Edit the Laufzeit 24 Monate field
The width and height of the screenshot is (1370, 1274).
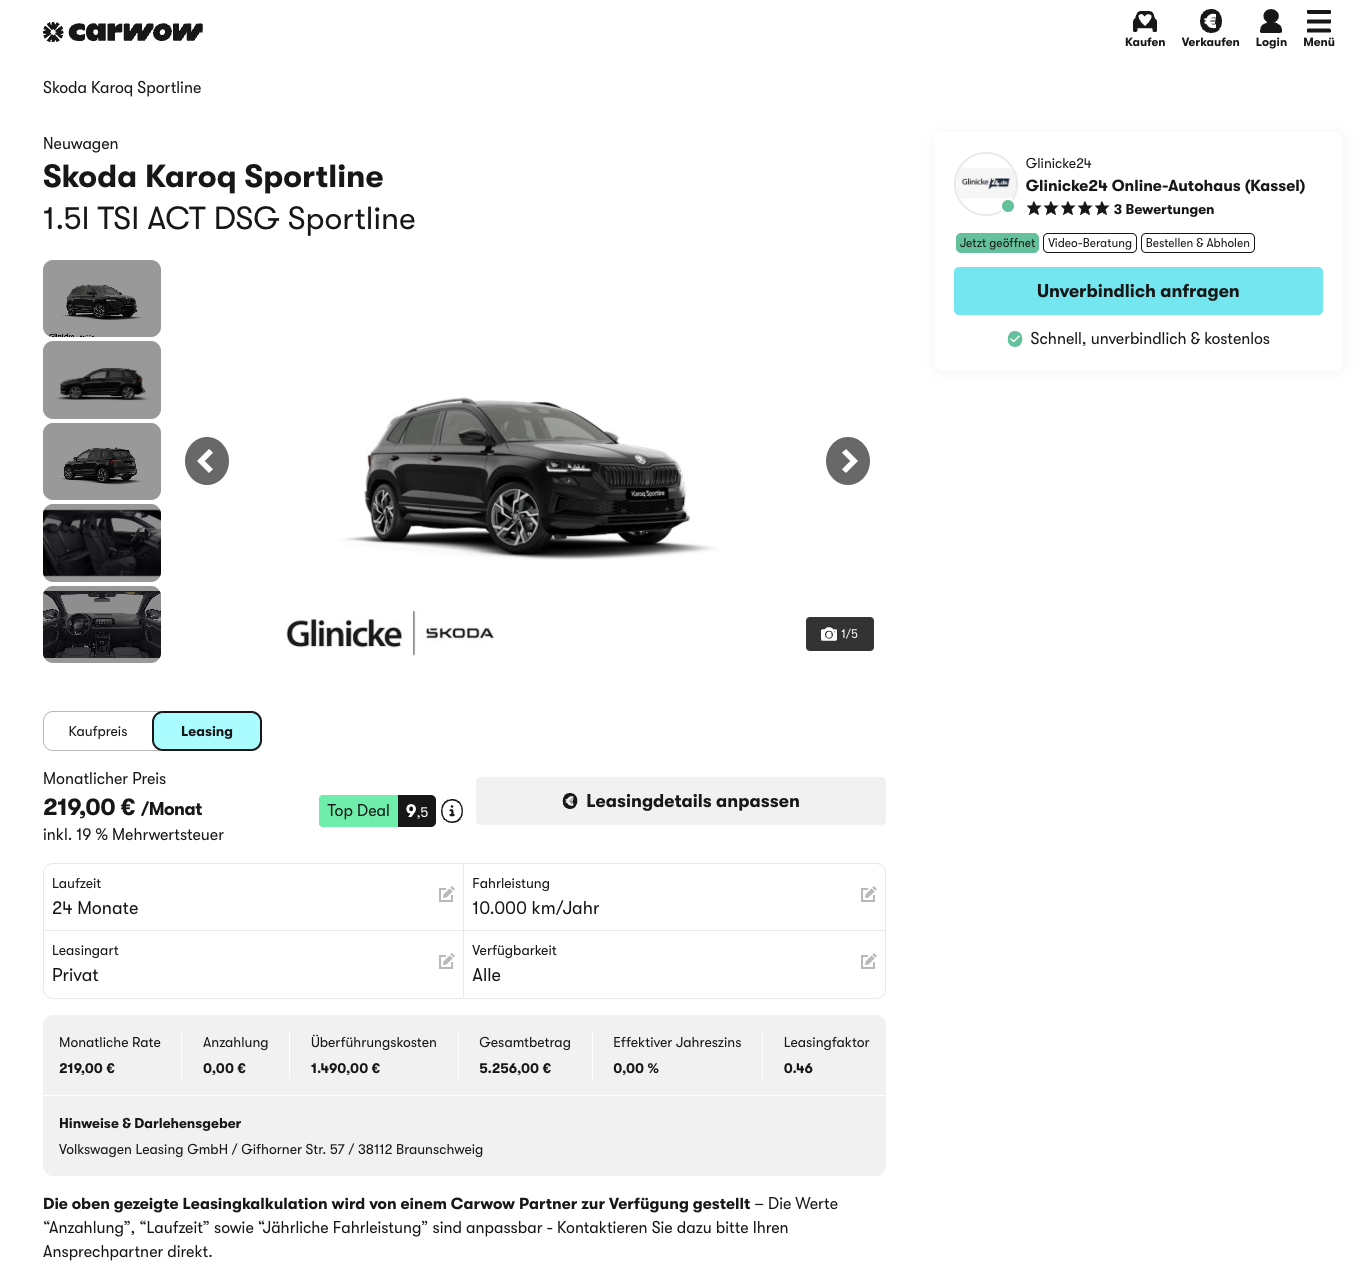pos(446,895)
